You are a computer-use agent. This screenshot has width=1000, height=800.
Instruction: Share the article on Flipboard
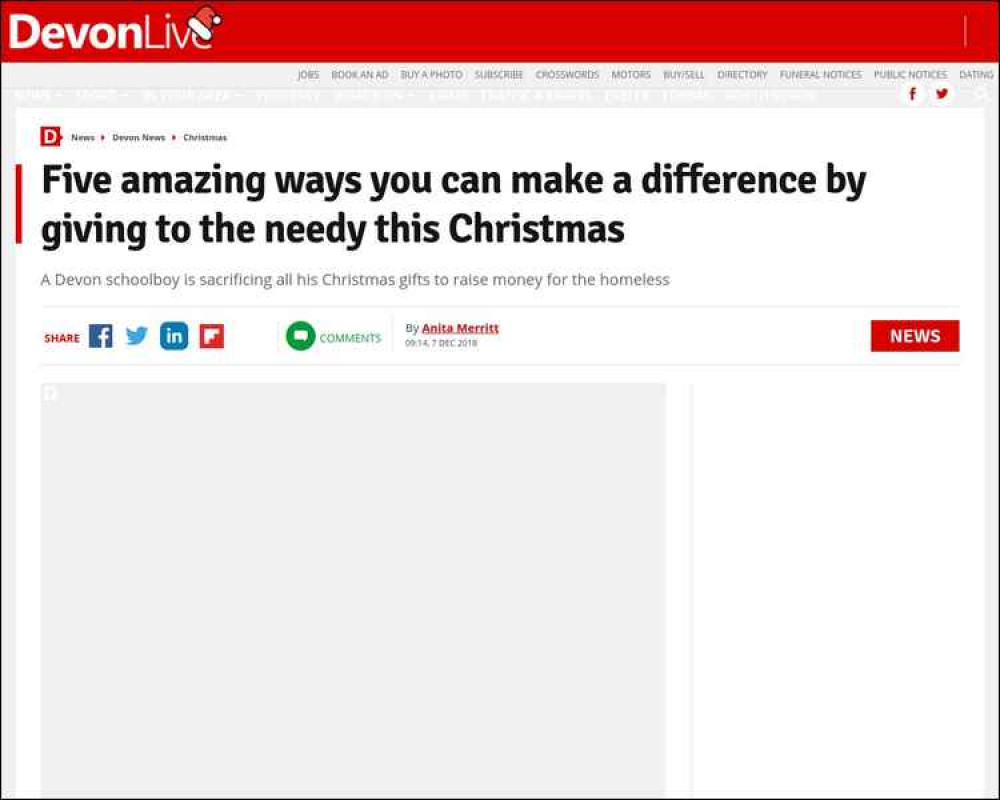tap(212, 336)
